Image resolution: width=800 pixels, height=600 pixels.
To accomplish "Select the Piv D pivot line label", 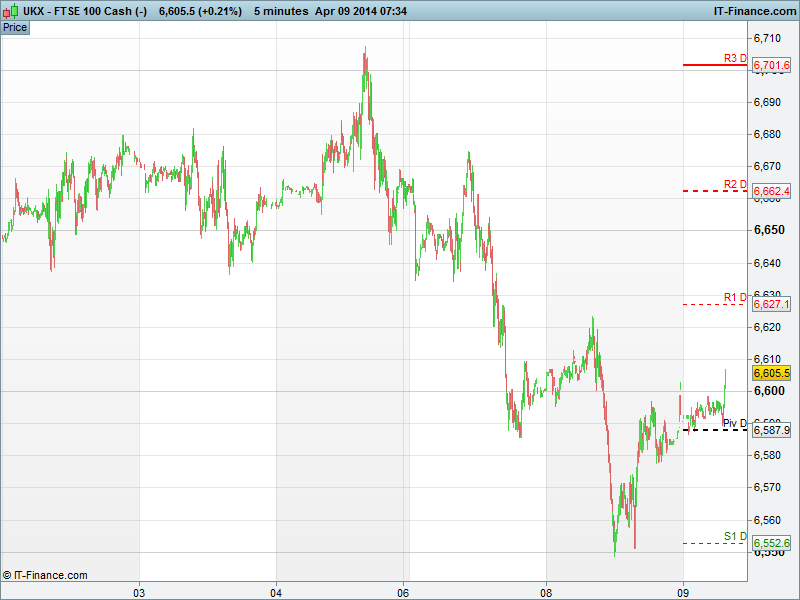I will point(735,423).
